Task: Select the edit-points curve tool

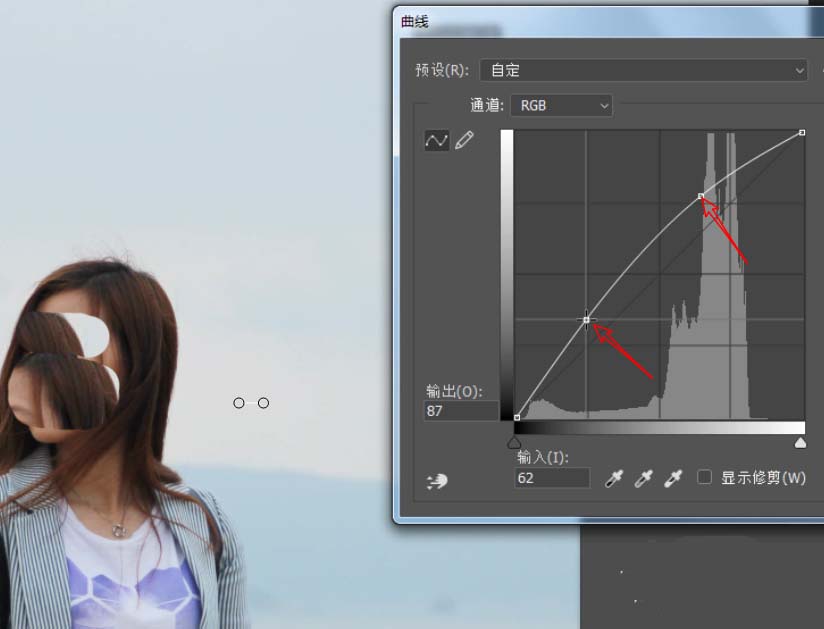Action: pyautogui.click(x=437, y=140)
